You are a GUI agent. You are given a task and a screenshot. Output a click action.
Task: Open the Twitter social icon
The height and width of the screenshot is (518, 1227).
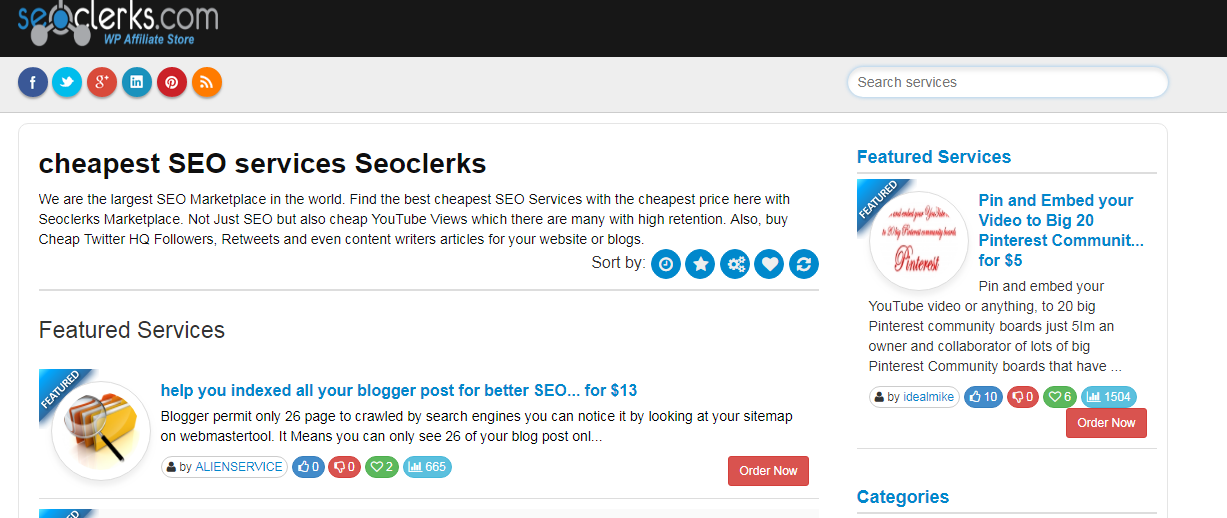pos(67,82)
